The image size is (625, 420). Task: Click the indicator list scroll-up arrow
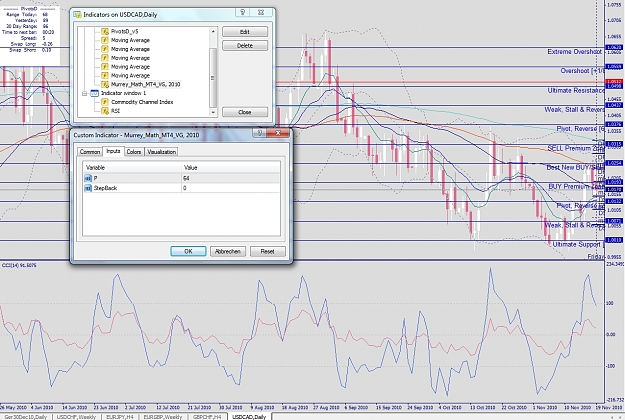213,31
